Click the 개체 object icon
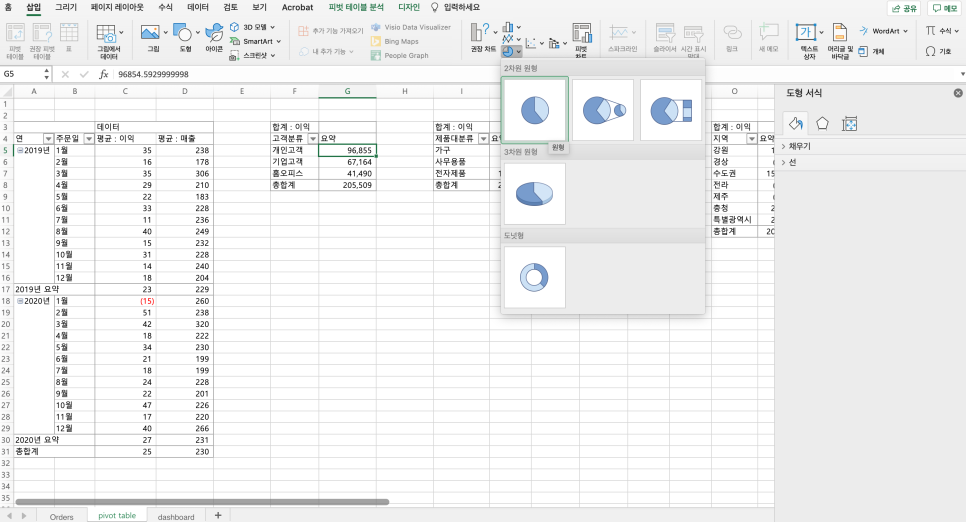Screen dimensions: 966x522 pyautogui.click(x=871, y=52)
